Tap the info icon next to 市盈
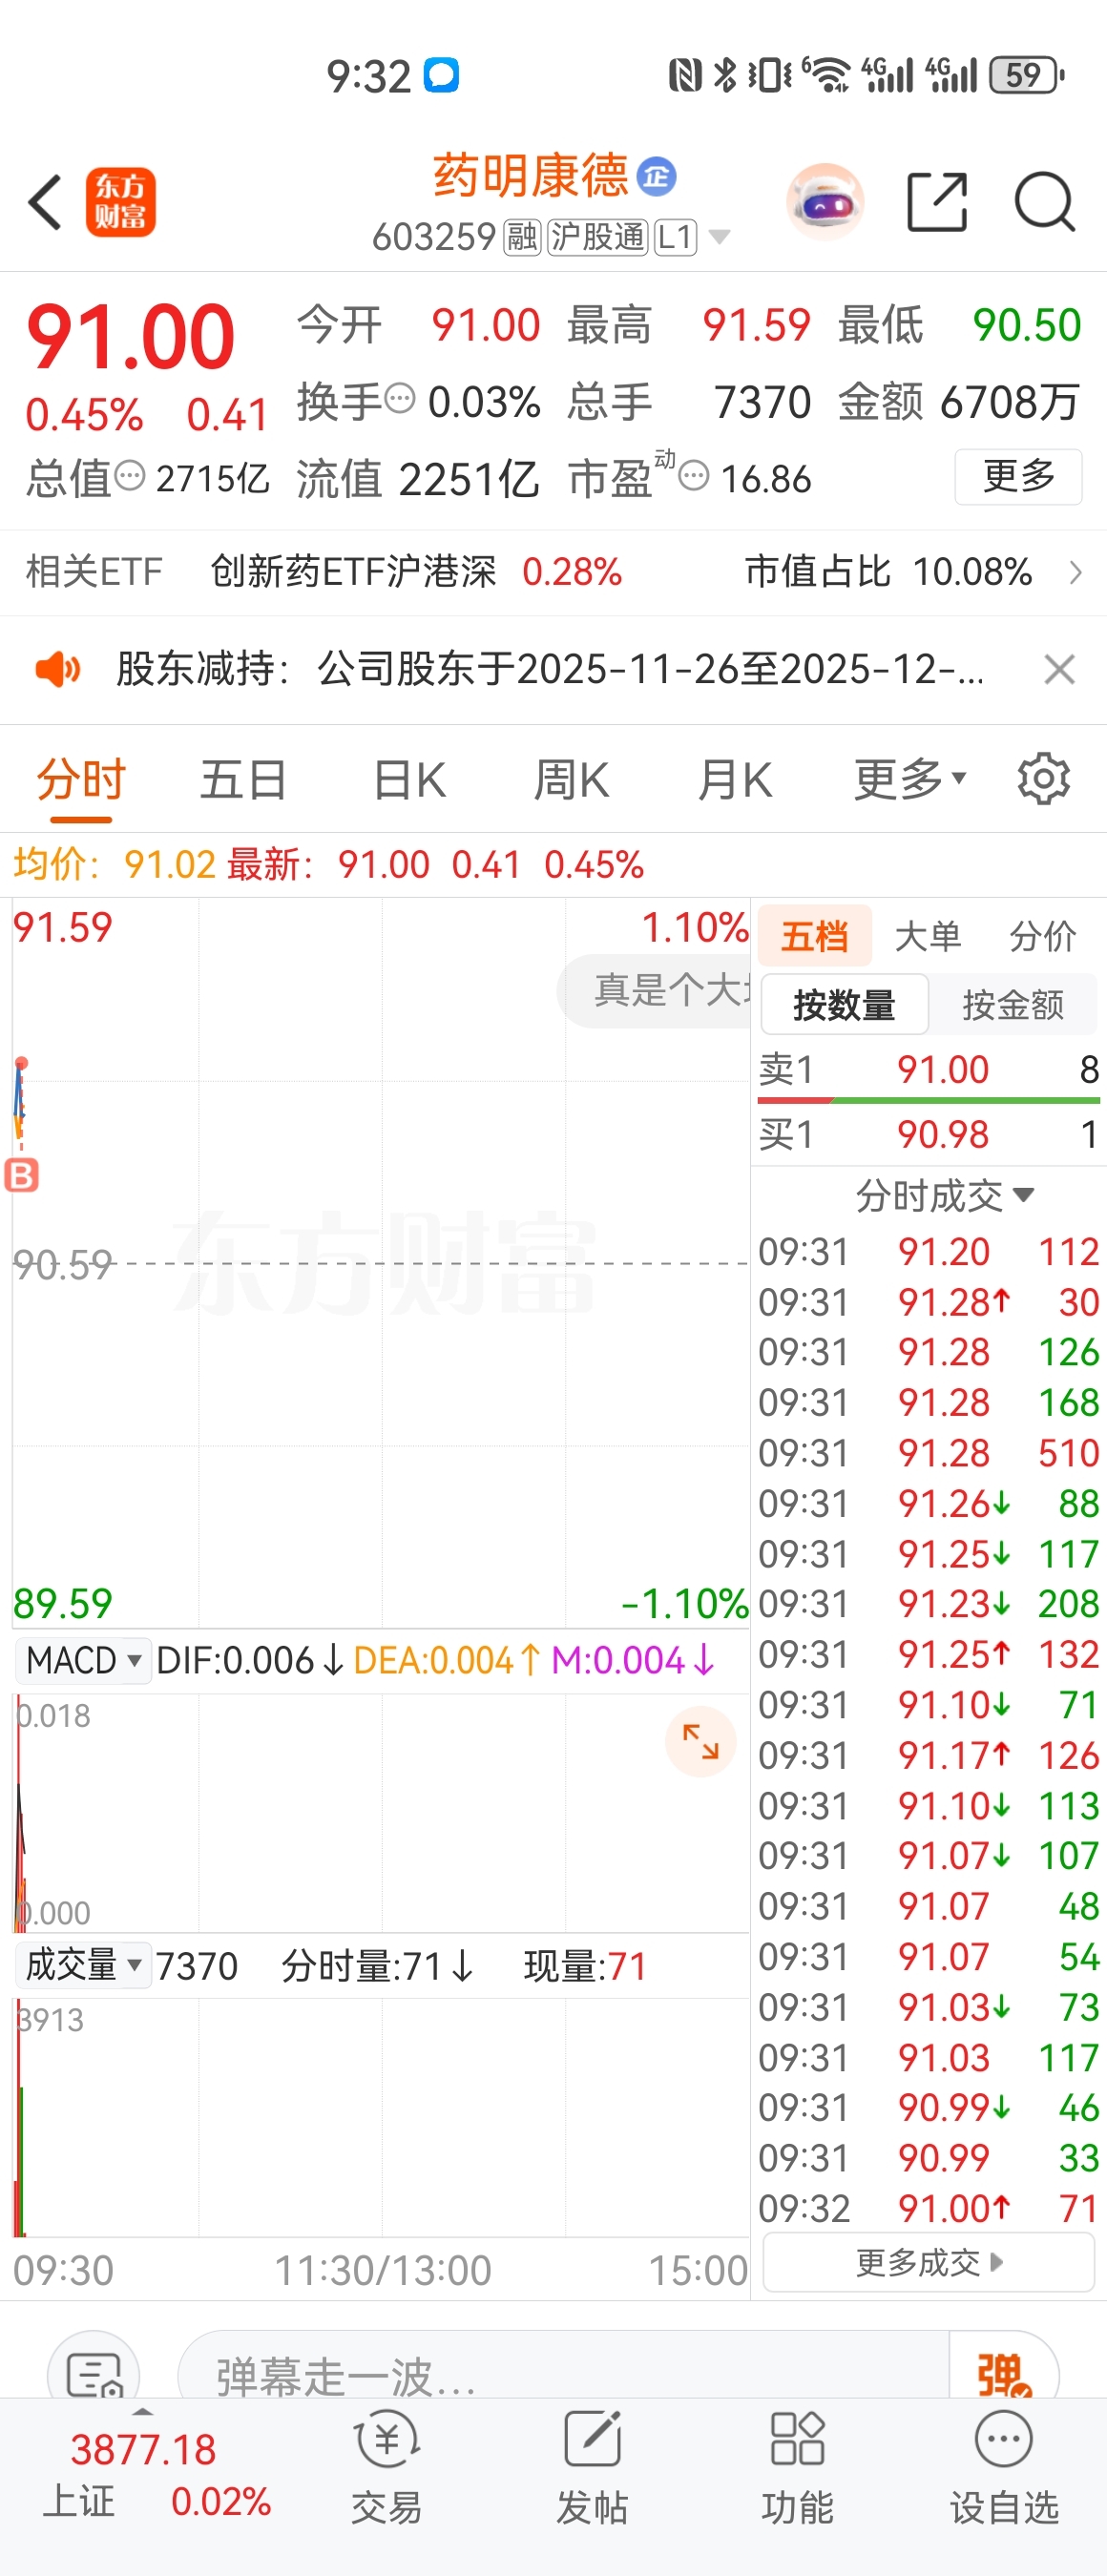1107x2576 pixels. (694, 475)
